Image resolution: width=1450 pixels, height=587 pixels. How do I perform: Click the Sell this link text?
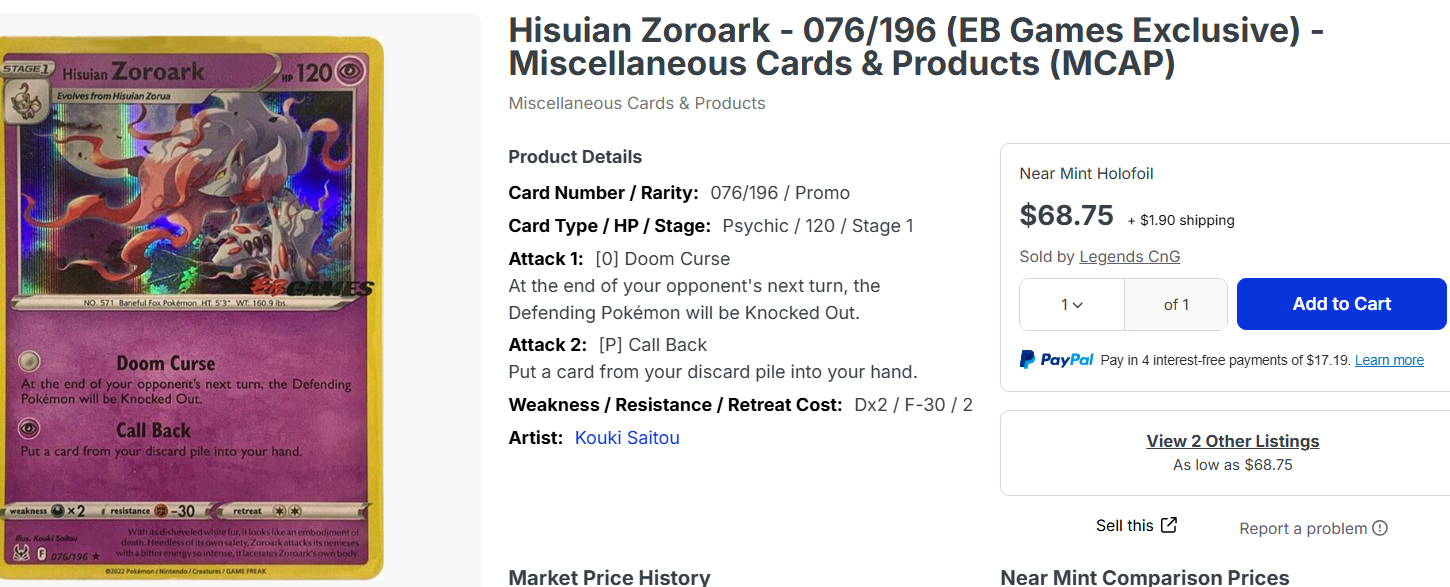click(x=1124, y=526)
